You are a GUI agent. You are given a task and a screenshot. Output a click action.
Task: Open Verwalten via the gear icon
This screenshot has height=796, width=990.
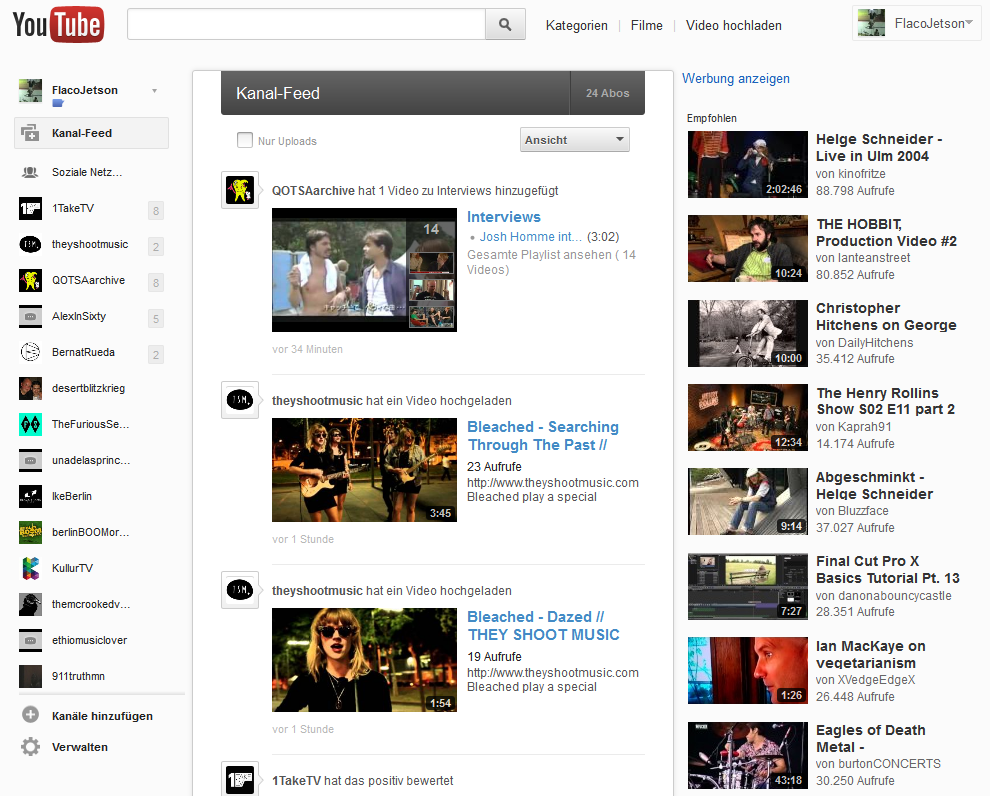pyautogui.click(x=31, y=747)
